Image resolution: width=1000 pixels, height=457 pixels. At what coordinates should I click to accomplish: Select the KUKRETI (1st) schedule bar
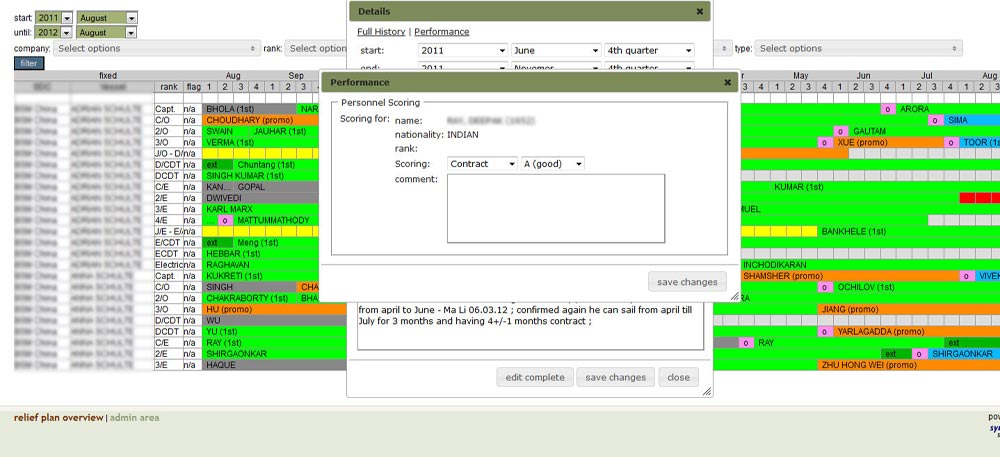[x=260, y=276]
